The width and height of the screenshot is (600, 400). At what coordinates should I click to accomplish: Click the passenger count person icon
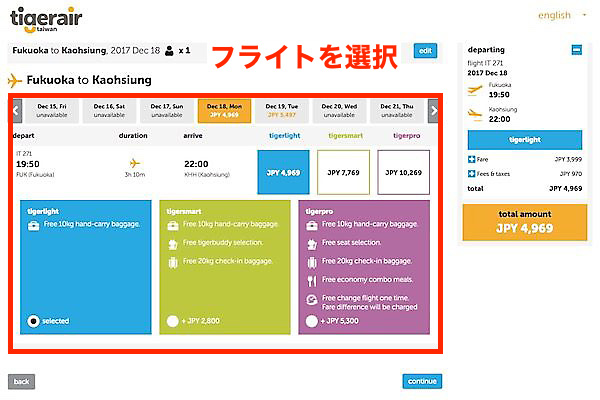(169, 51)
